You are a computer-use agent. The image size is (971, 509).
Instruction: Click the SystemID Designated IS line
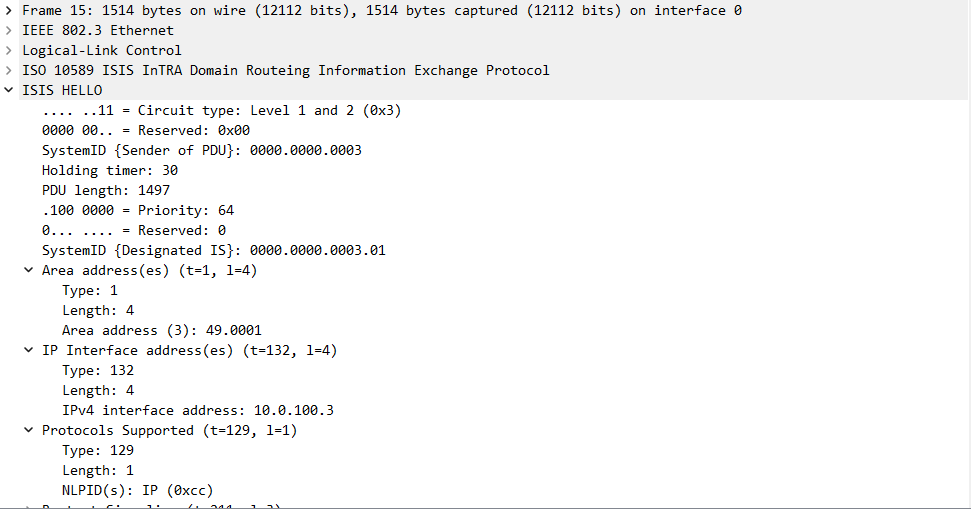click(213, 250)
